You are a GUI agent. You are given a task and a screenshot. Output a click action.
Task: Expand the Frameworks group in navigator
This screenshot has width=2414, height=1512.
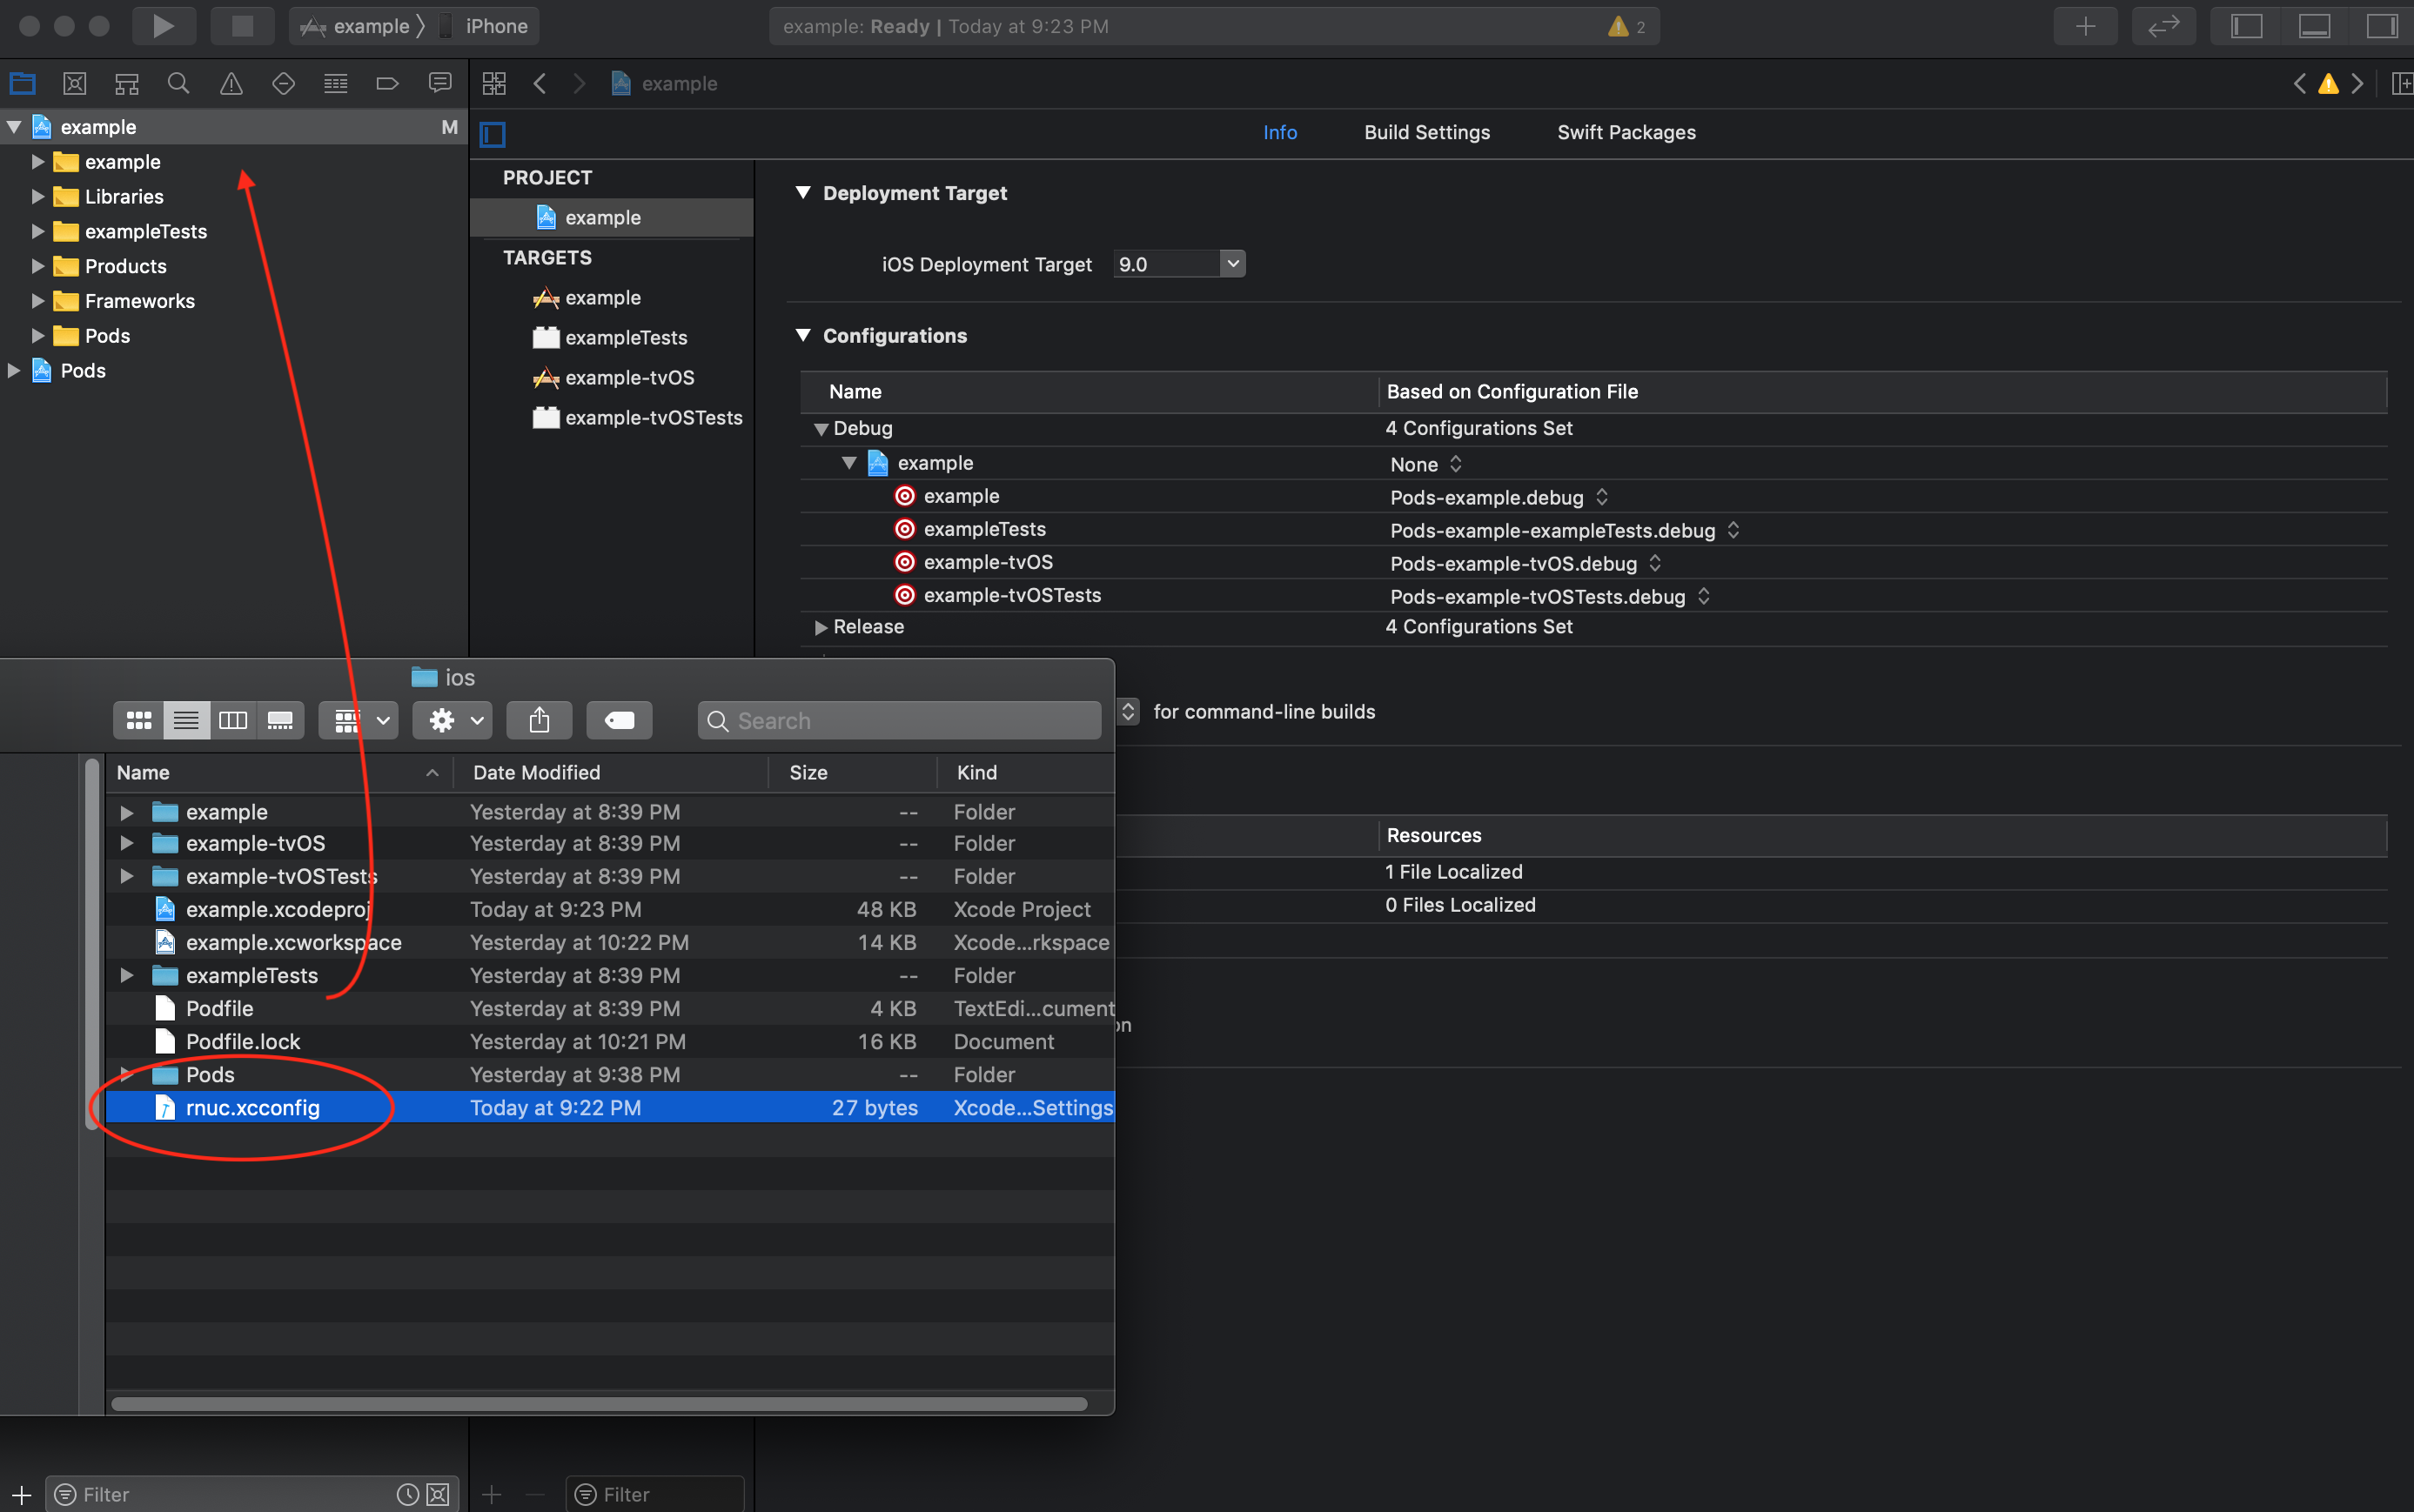pyautogui.click(x=38, y=301)
